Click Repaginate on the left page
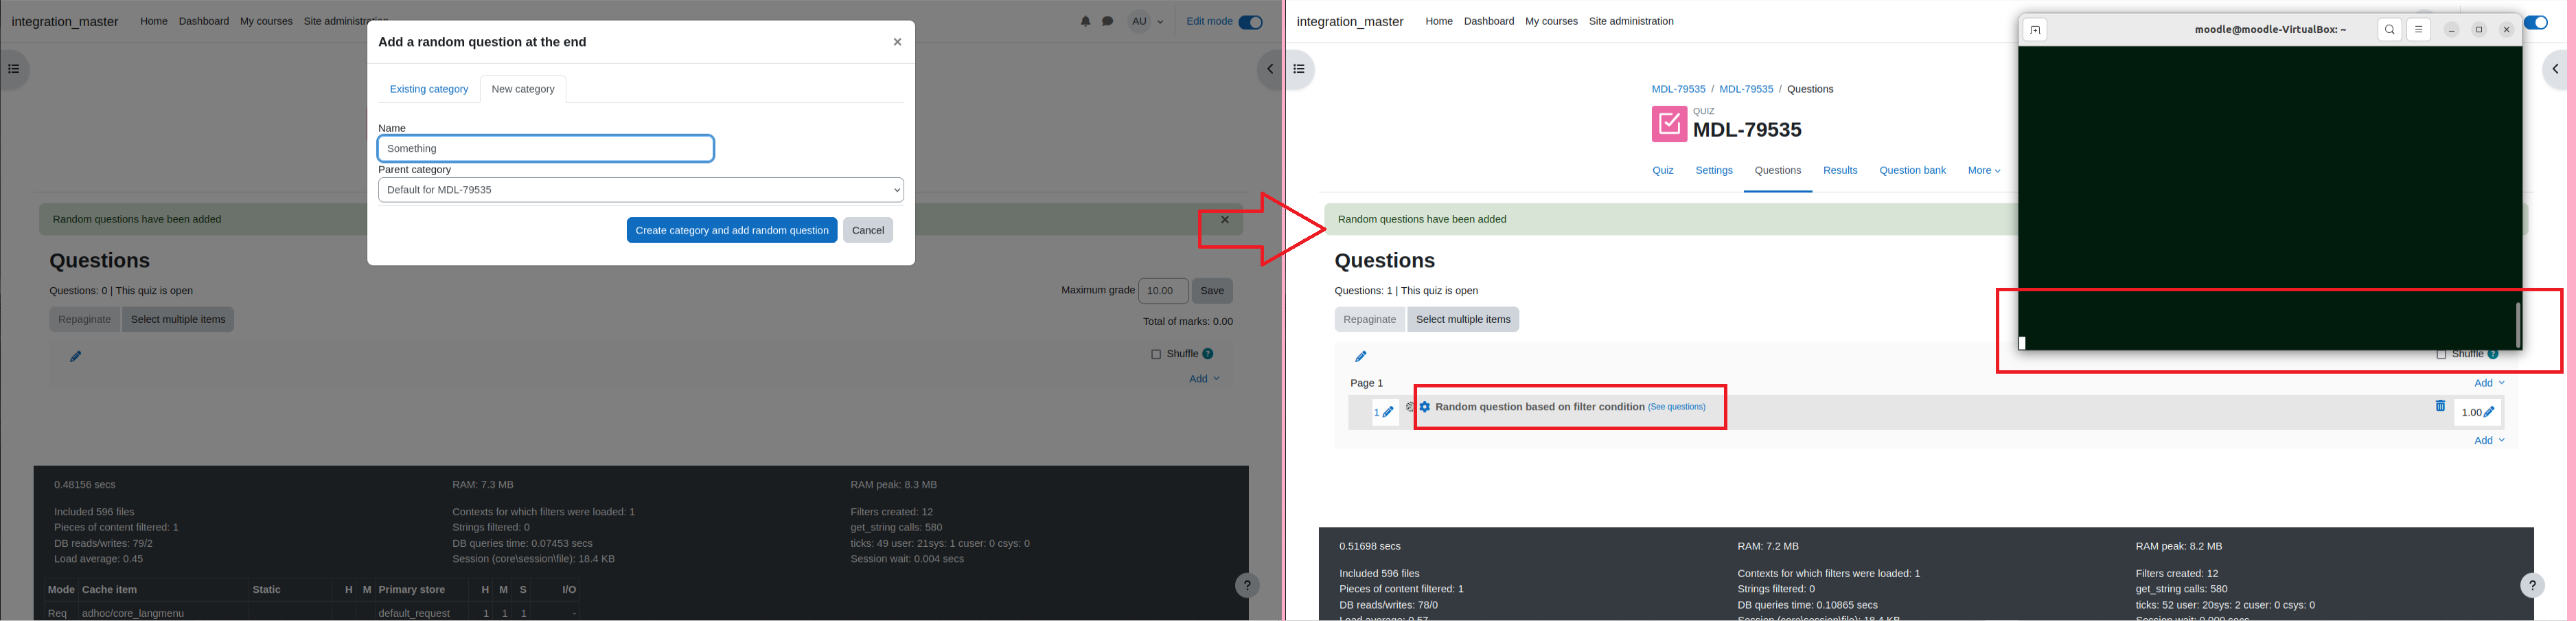The width and height of the screenshot is (2576, 621). pyautogui.click(x=84, y=319)
